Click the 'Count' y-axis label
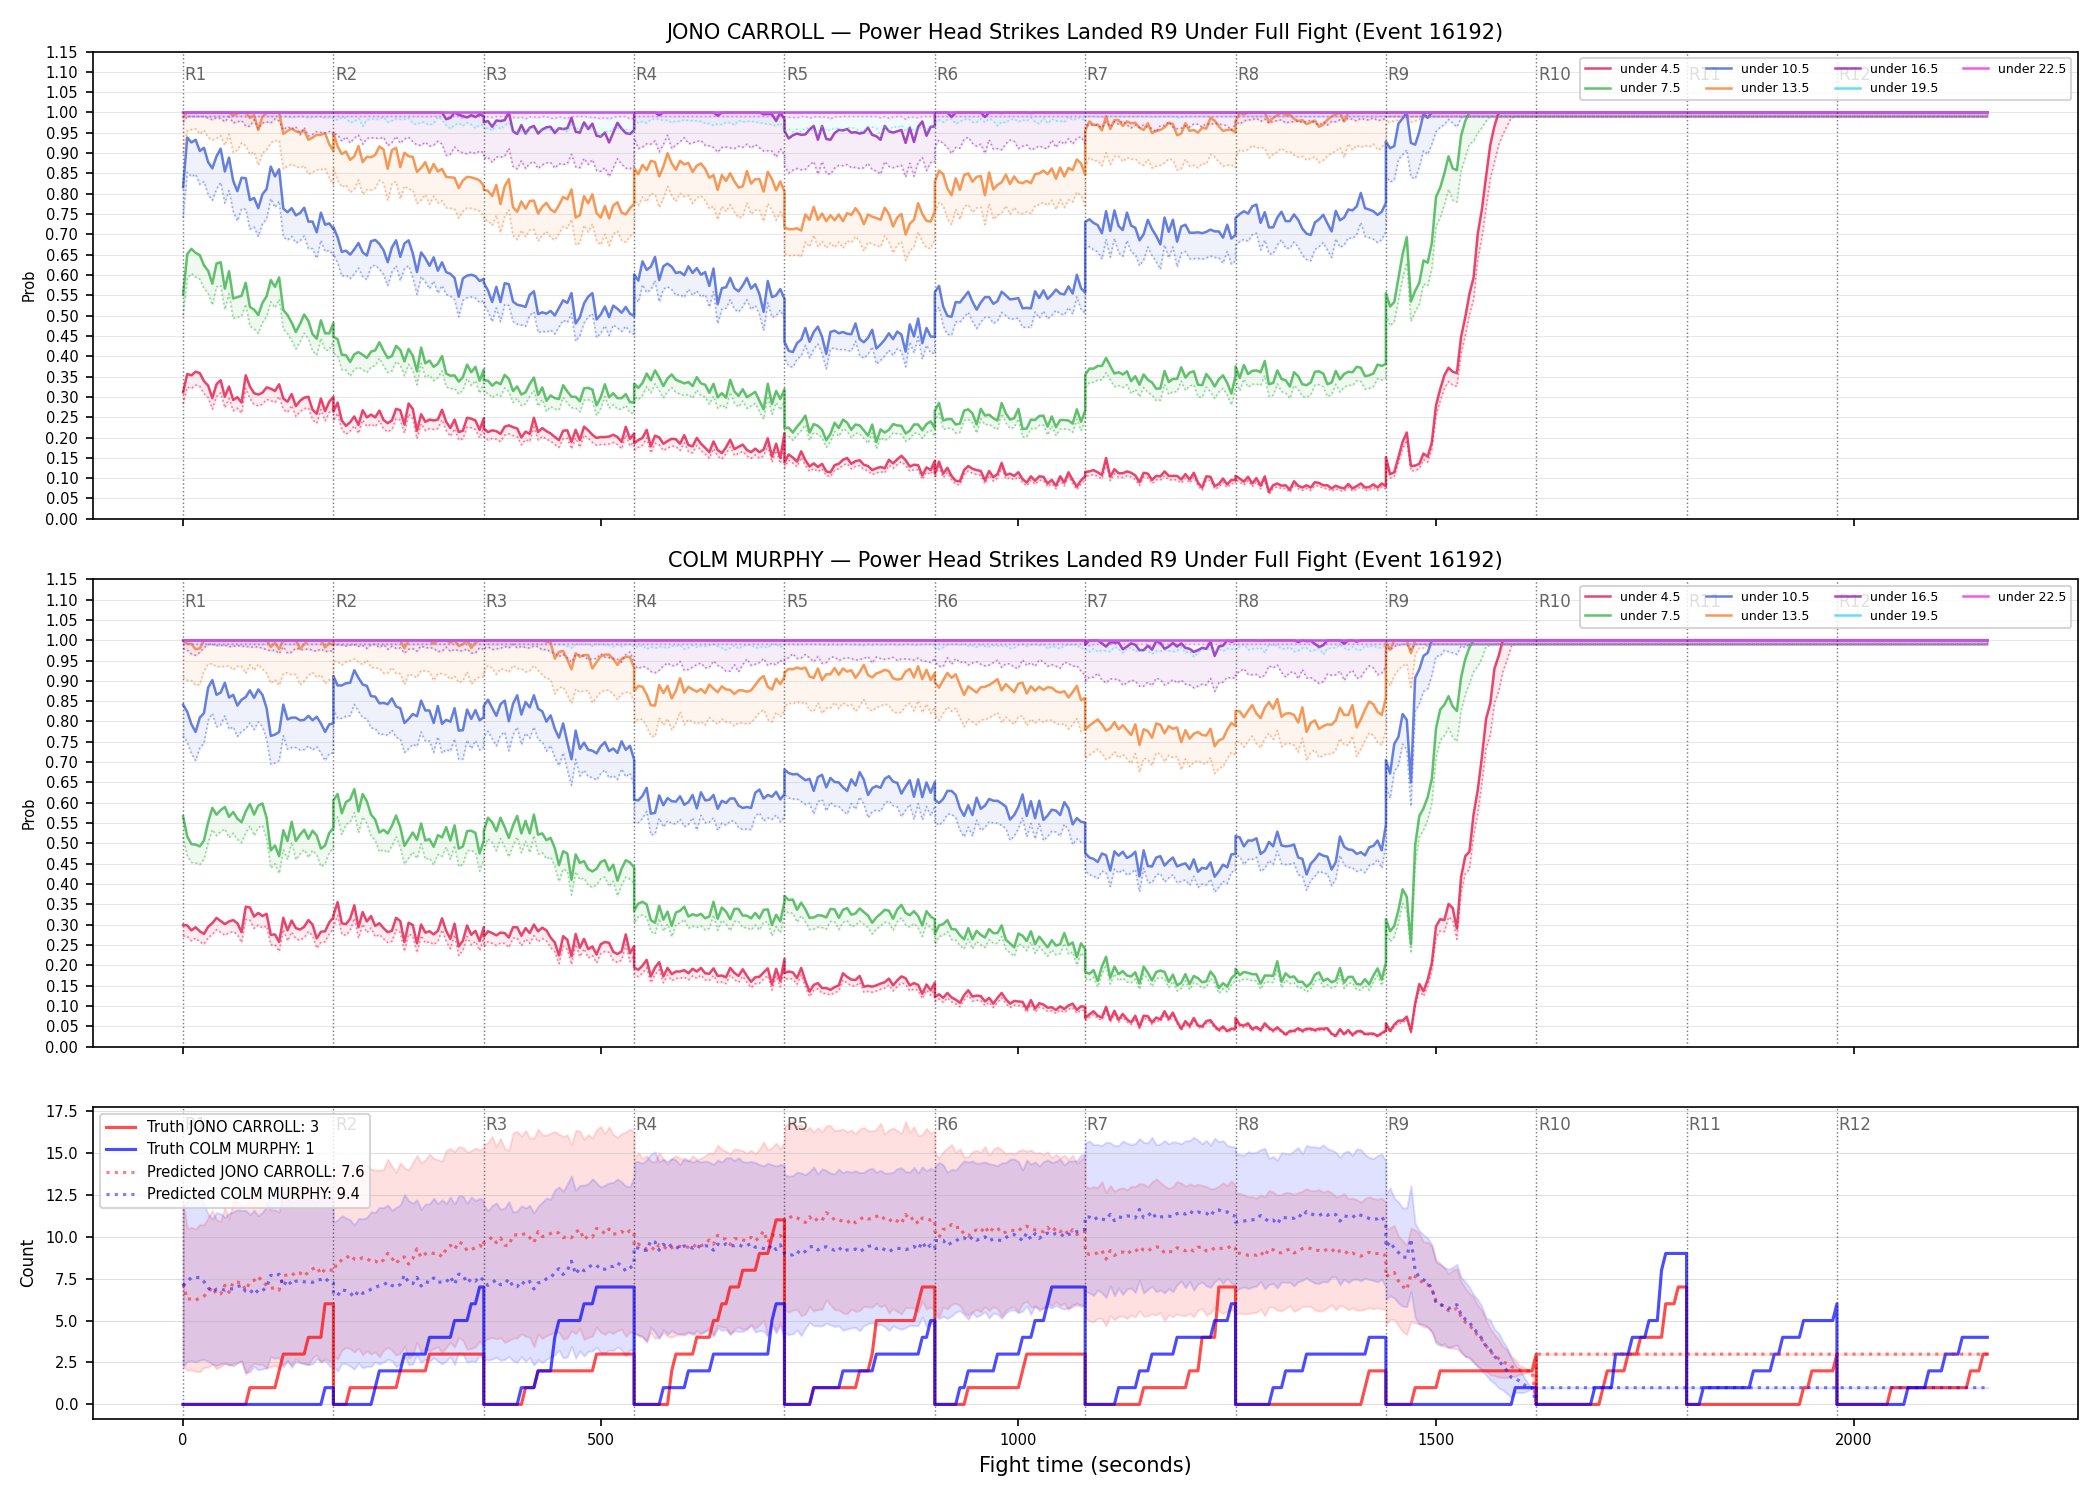 [x=27, y=1263]
